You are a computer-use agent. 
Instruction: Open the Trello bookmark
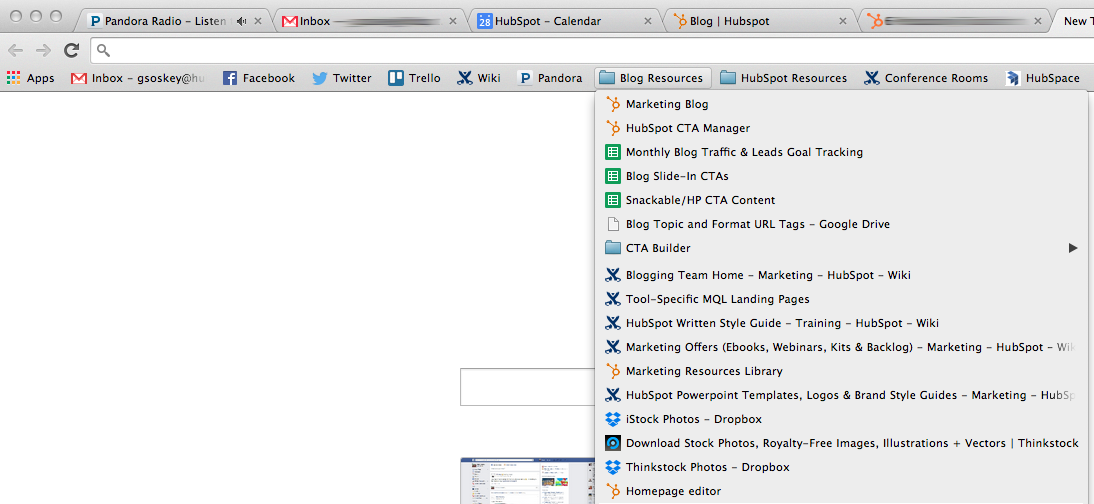tap(414, 78)
